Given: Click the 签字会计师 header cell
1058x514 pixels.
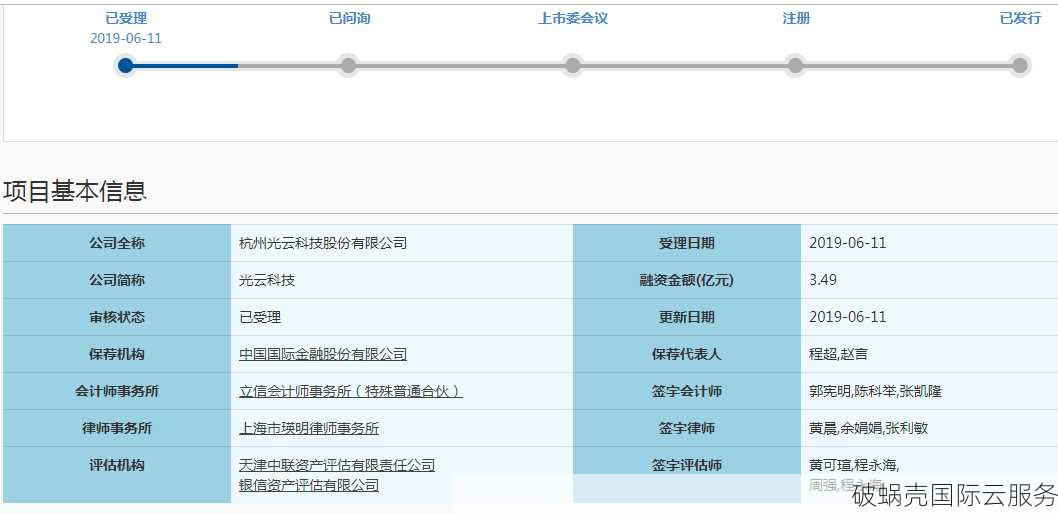Looking at the screenshot, I should pyautogui.click(x=687, y=391).
